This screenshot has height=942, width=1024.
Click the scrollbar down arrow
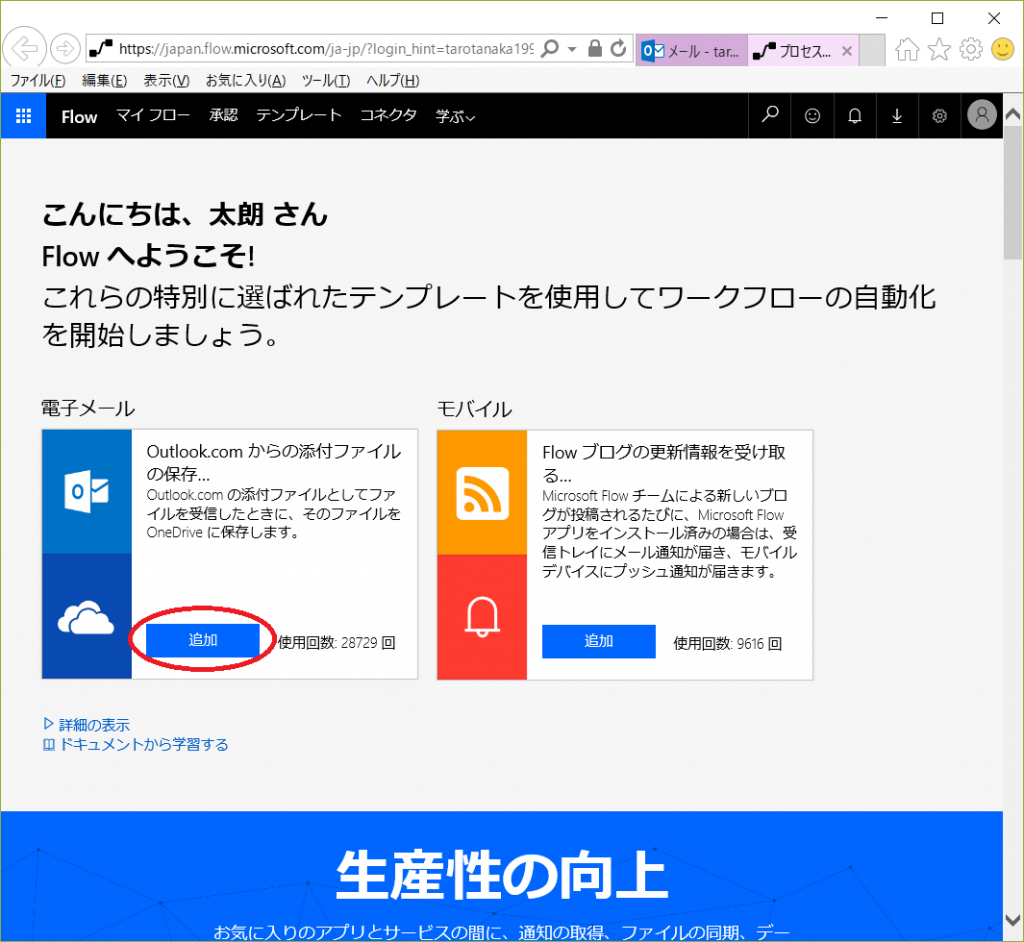pos(1013,920)
